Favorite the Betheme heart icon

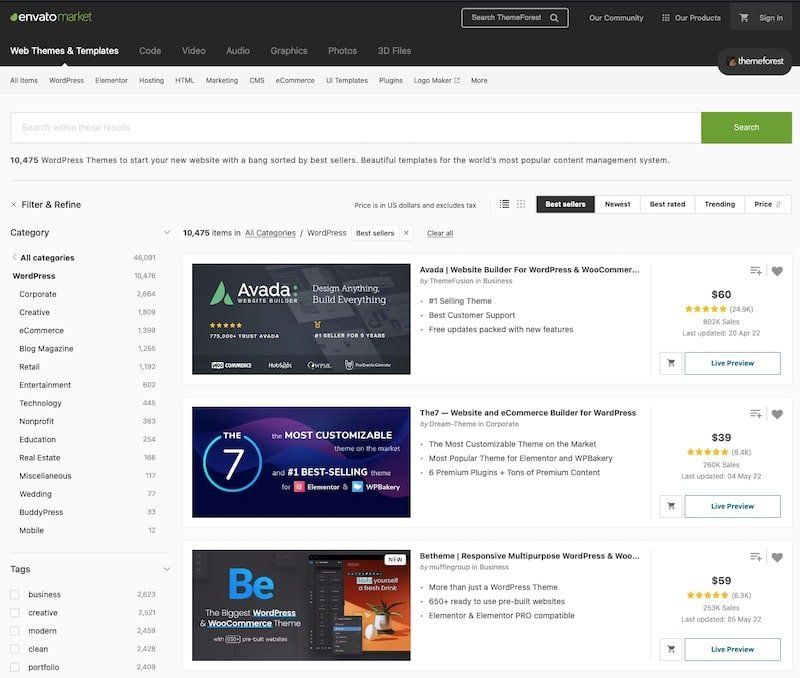coord(777,558)
